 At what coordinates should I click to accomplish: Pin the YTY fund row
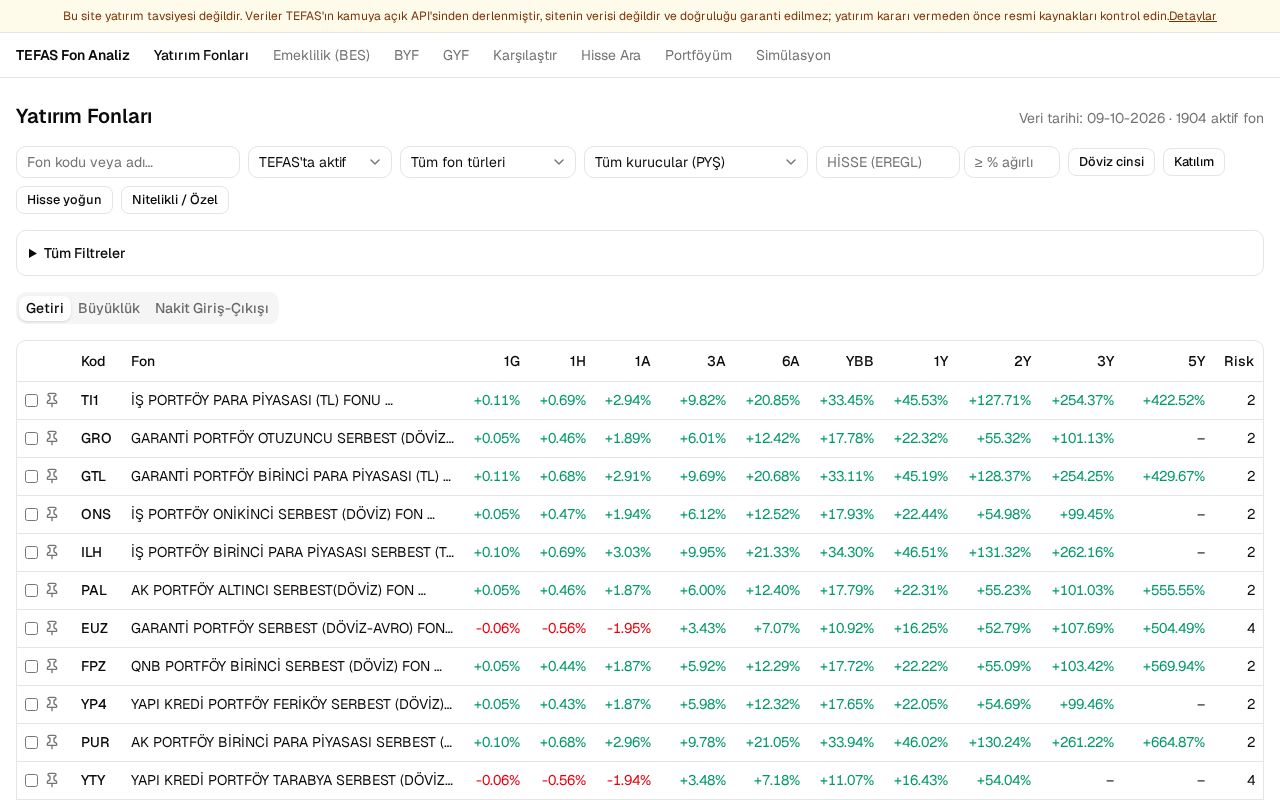(52, 780)
